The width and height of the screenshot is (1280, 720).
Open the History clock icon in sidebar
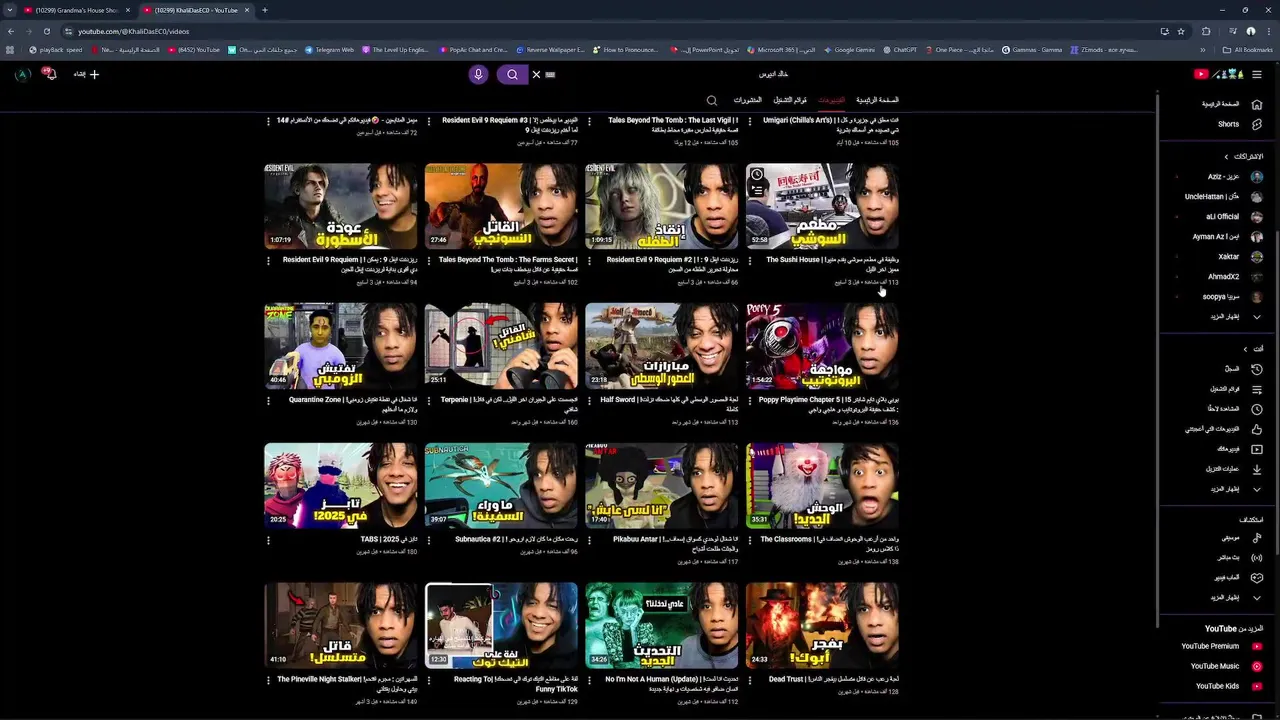point(1257,369)
